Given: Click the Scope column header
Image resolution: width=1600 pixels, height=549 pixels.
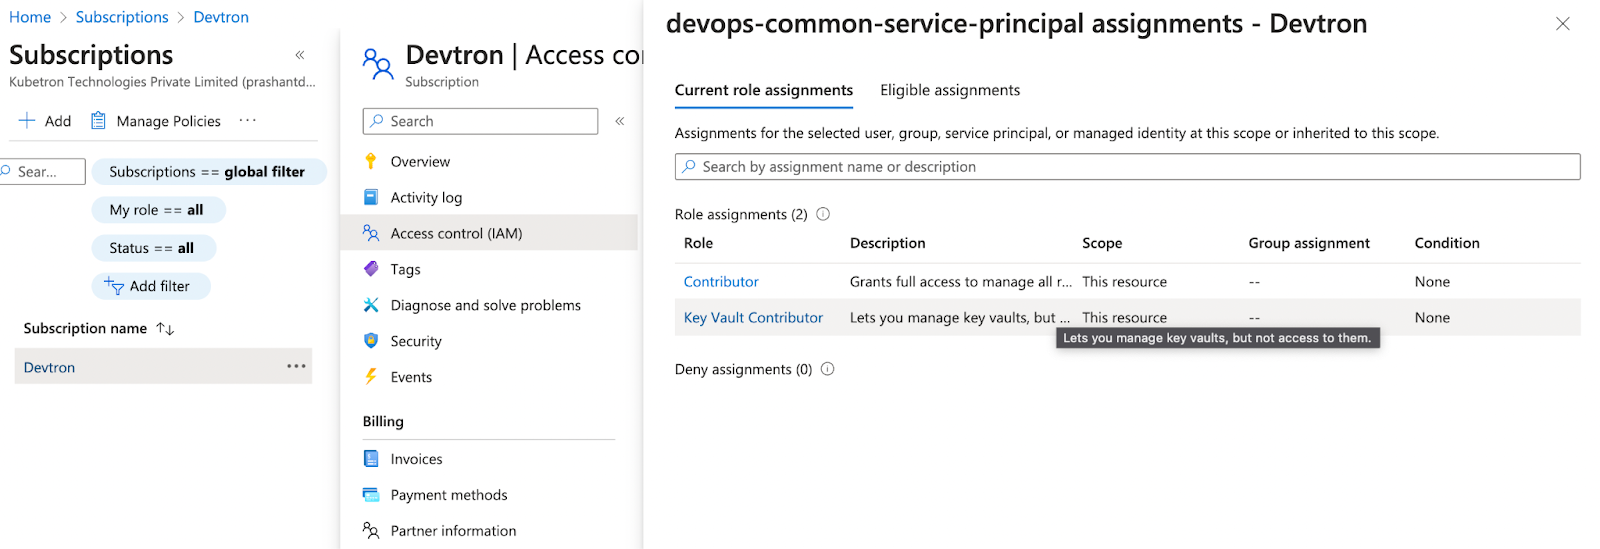Looking at the screenshot, I should pos(1102,243).
